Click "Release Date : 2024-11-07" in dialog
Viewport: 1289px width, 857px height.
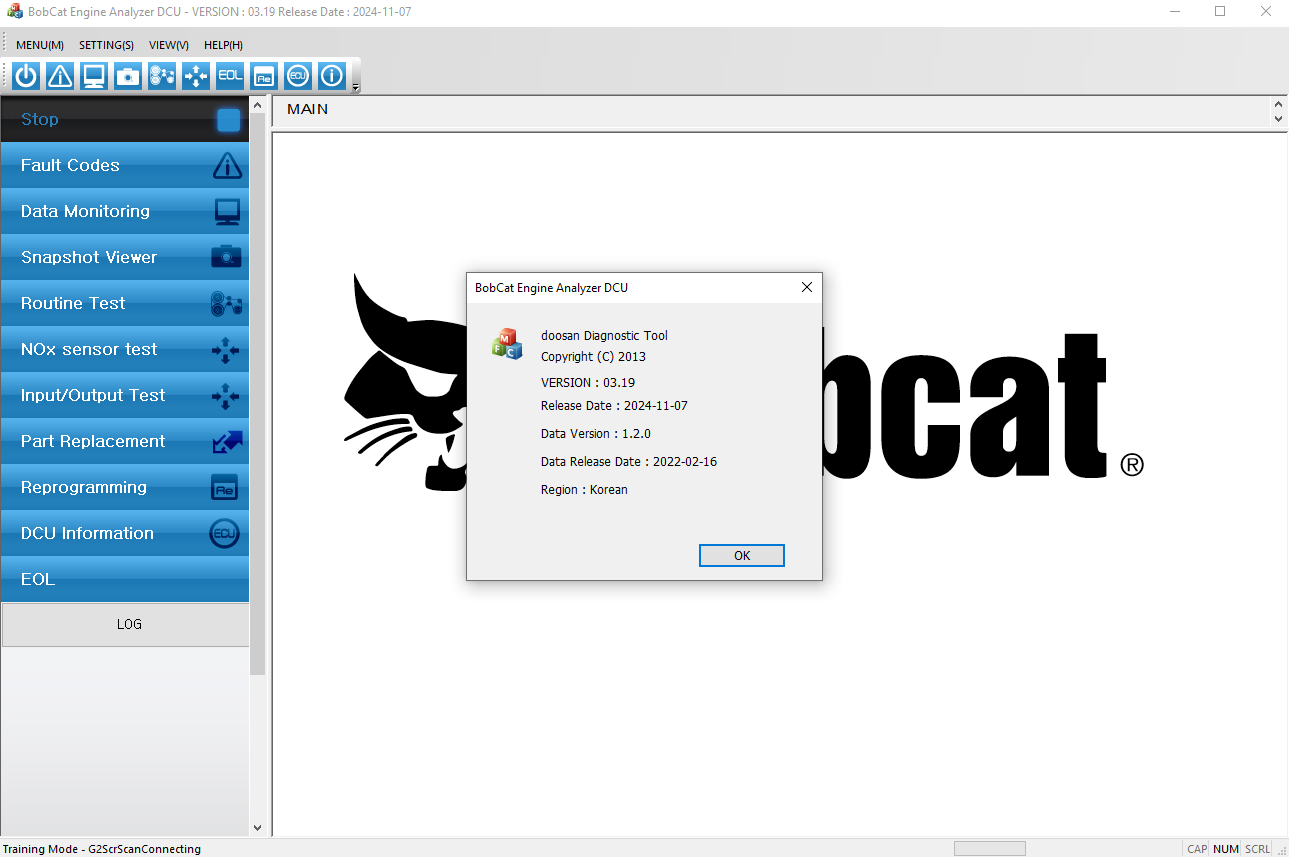pyautogui.click(x=614, y=406)
